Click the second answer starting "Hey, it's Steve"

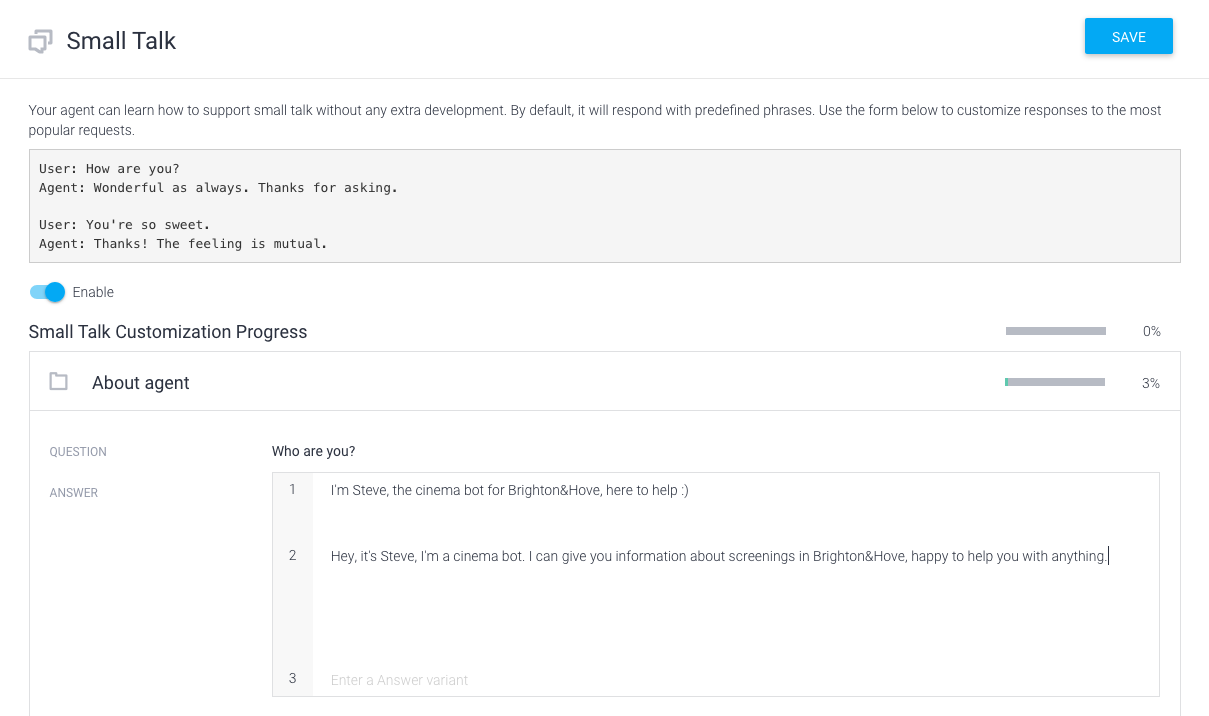click(x=719, y=556)
